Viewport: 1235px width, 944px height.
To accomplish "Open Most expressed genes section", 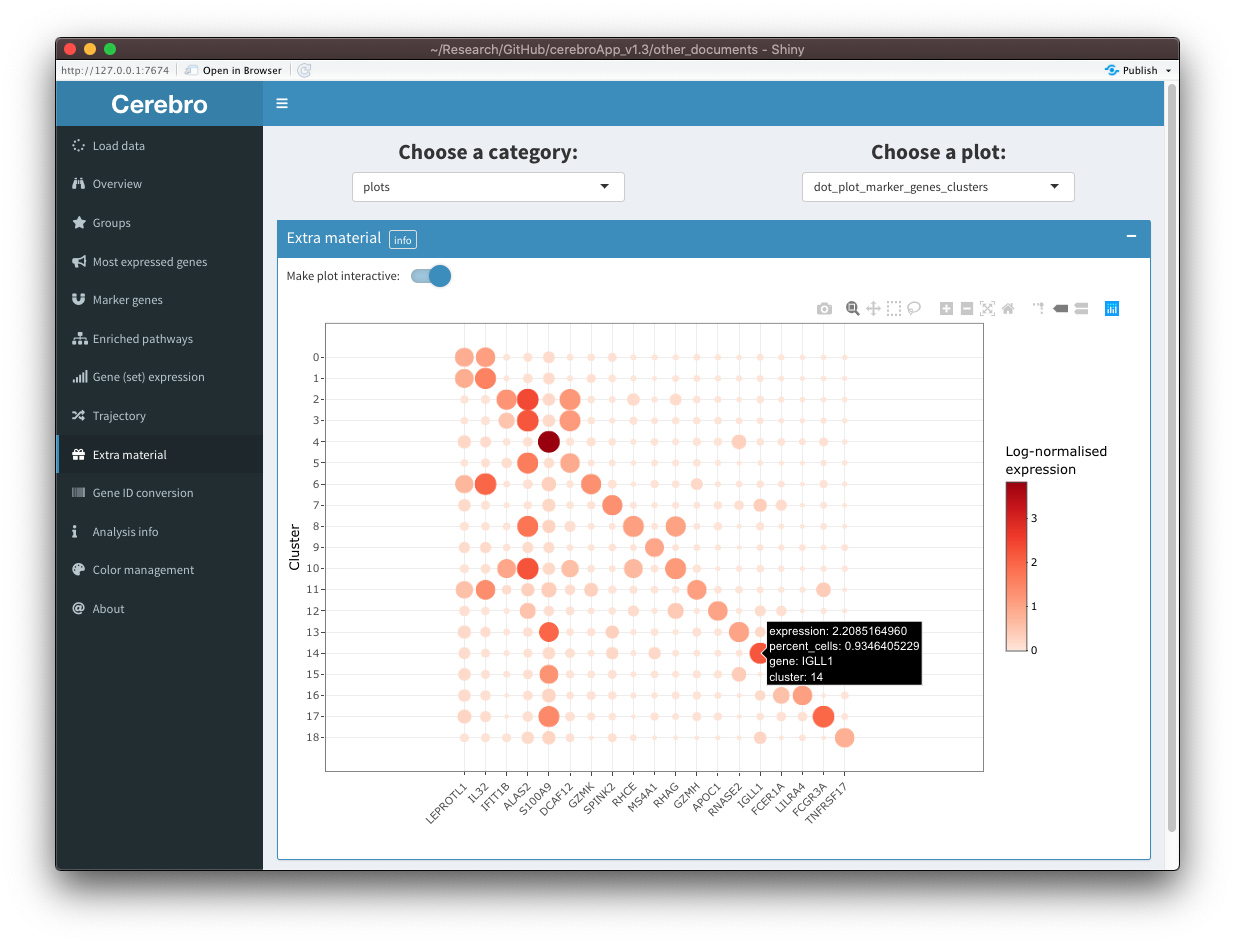I will point(159,262).
